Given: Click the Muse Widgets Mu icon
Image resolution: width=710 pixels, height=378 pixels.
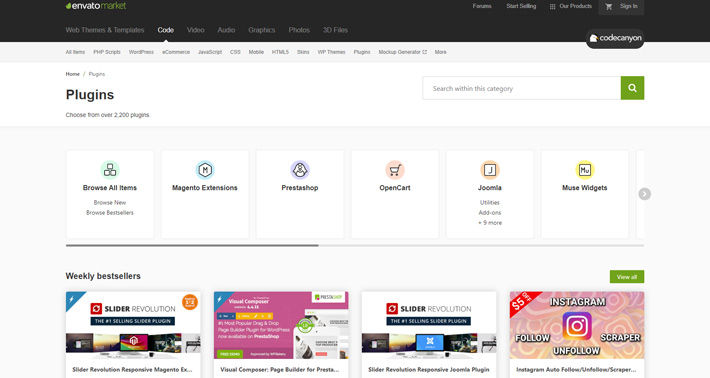Looking at the screenshot, I should click(x=585, y=170).
